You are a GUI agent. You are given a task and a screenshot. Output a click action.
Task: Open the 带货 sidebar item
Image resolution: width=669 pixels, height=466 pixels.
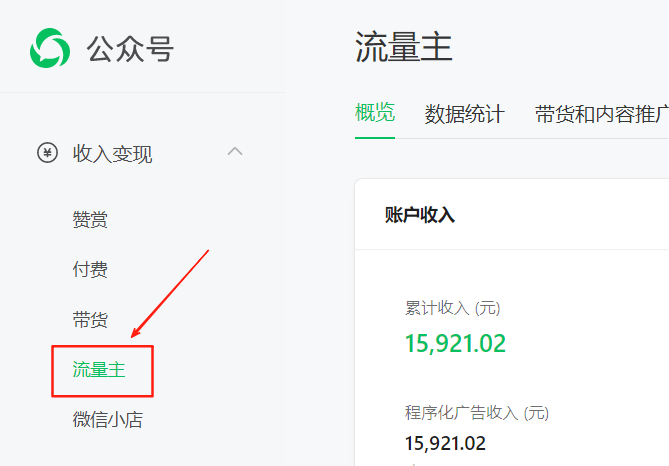tap(90, 320)
